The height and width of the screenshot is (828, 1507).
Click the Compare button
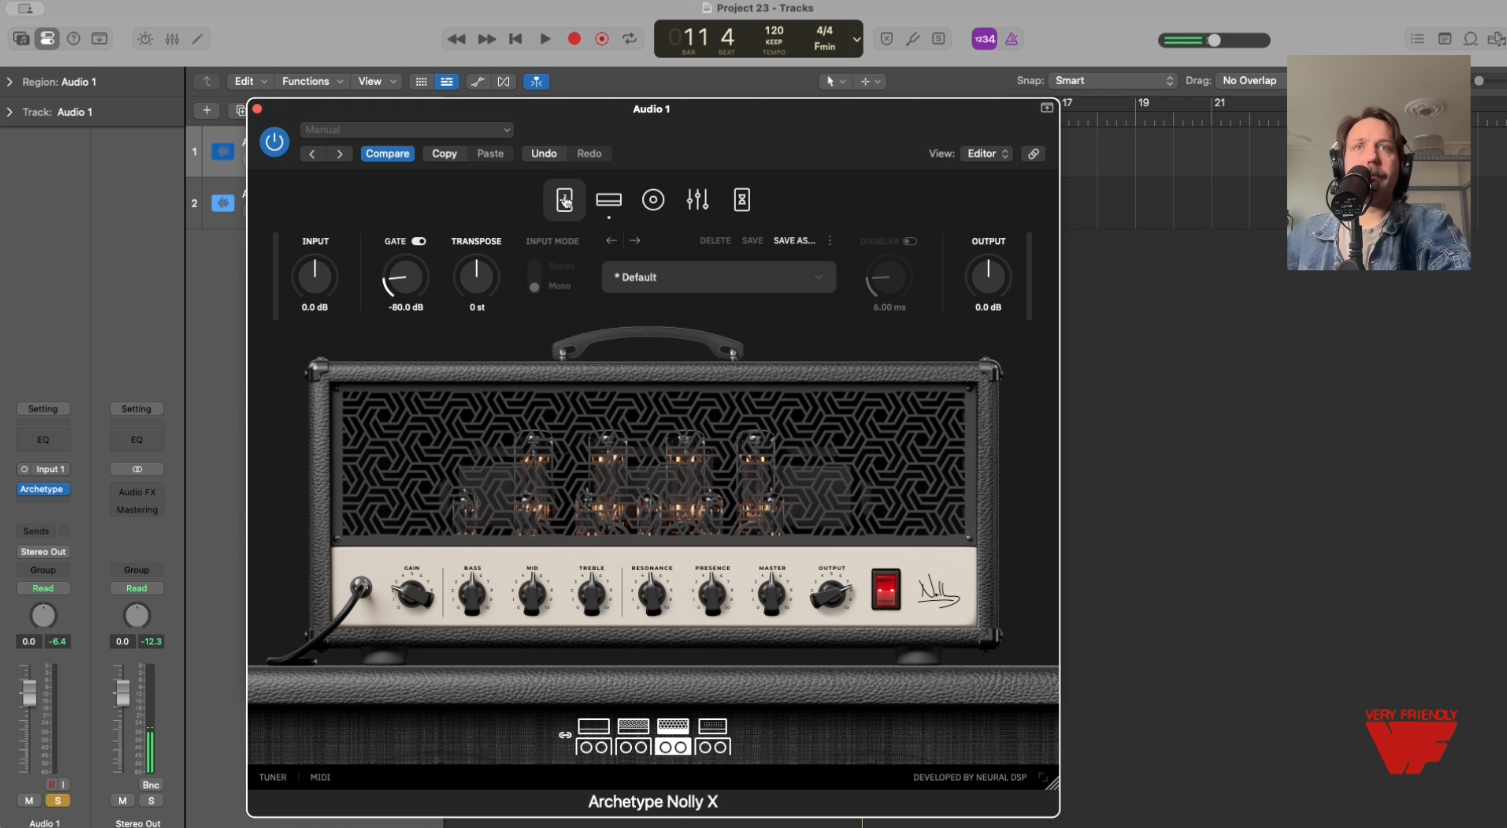pyautogui.click(x=387, y=154)
